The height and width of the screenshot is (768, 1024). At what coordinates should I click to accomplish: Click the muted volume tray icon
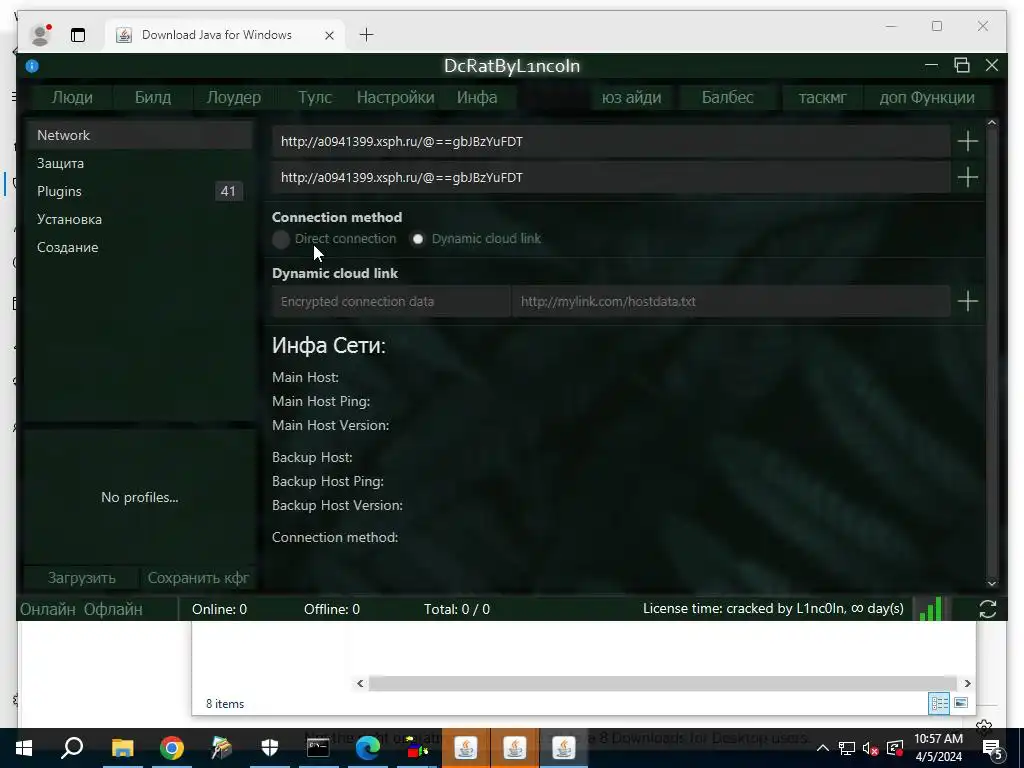point(871,748)
